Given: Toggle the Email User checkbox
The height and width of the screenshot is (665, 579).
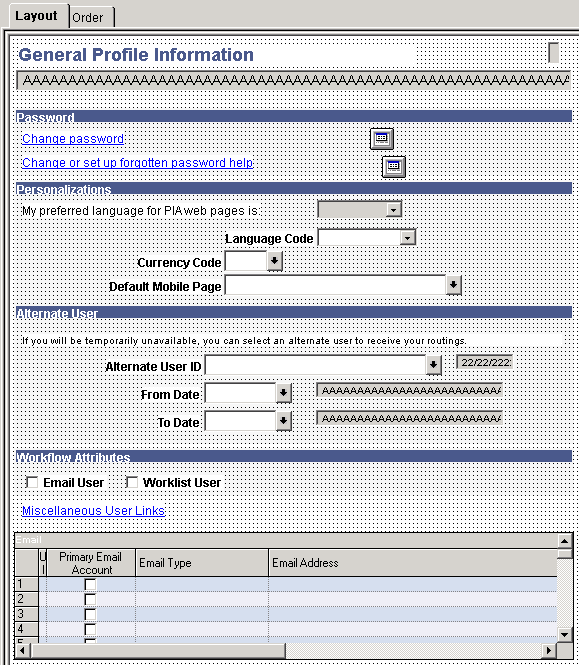Looking at the screenshot, I should (32, 482).
